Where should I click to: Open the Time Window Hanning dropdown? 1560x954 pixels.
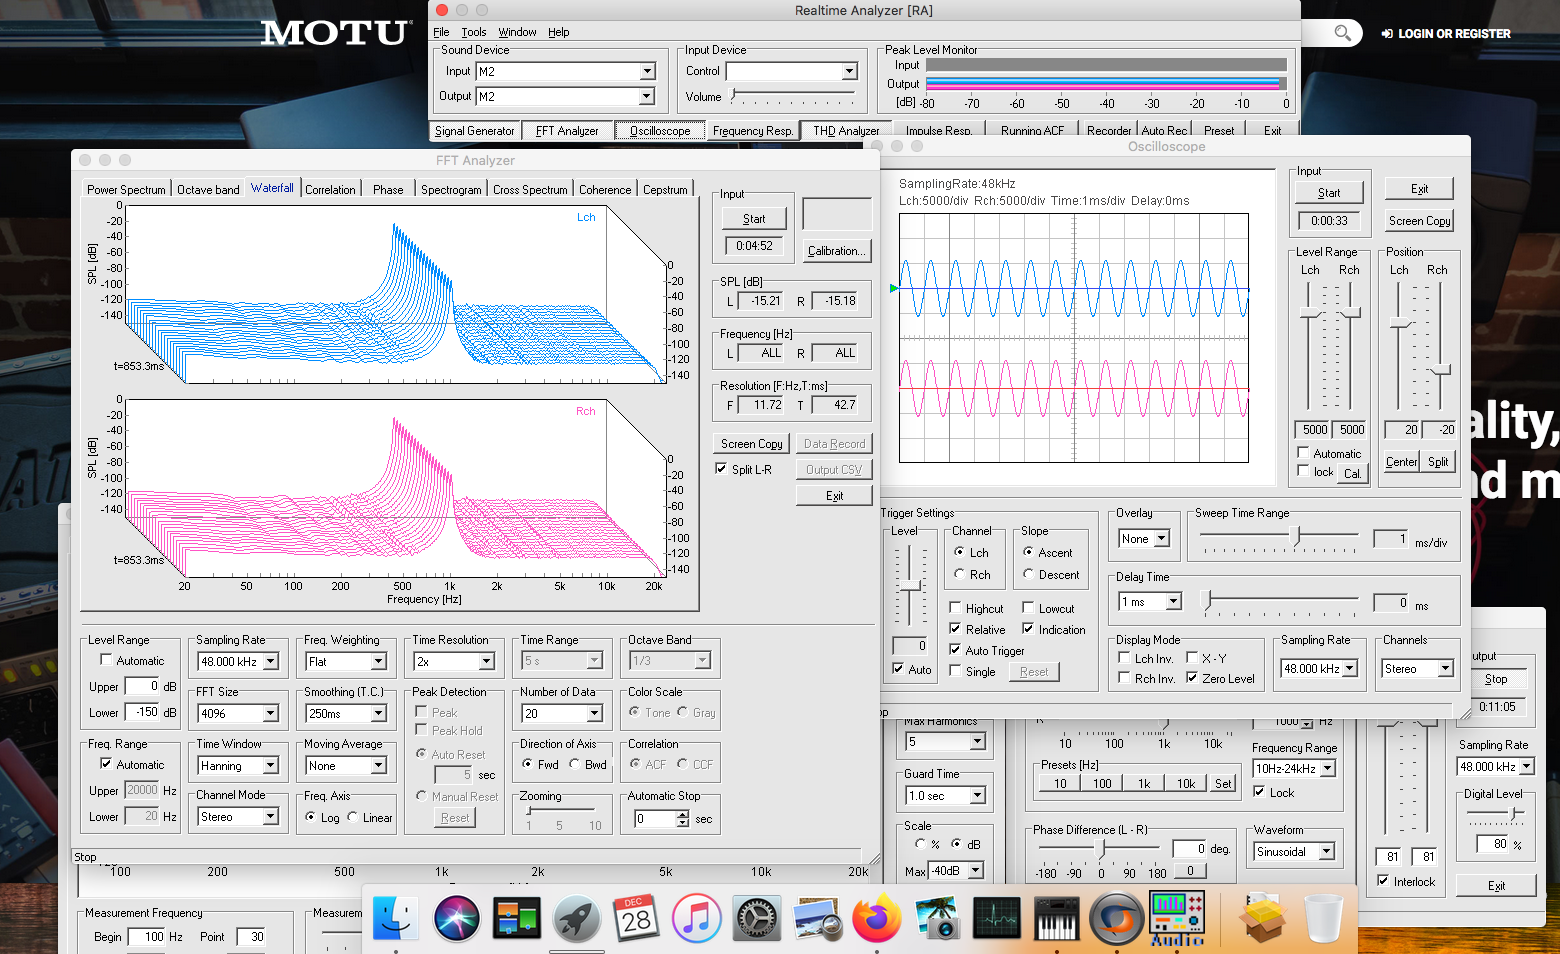pyautogui.click(x=238, y=765)
